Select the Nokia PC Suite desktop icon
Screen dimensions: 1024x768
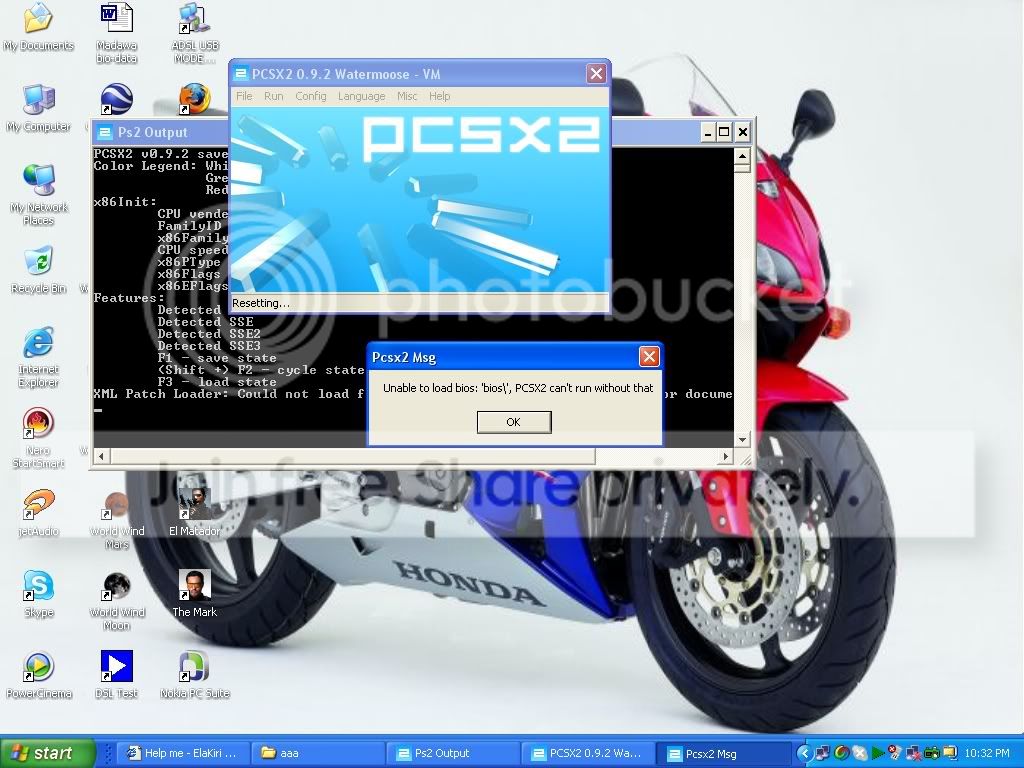(195, 675)
